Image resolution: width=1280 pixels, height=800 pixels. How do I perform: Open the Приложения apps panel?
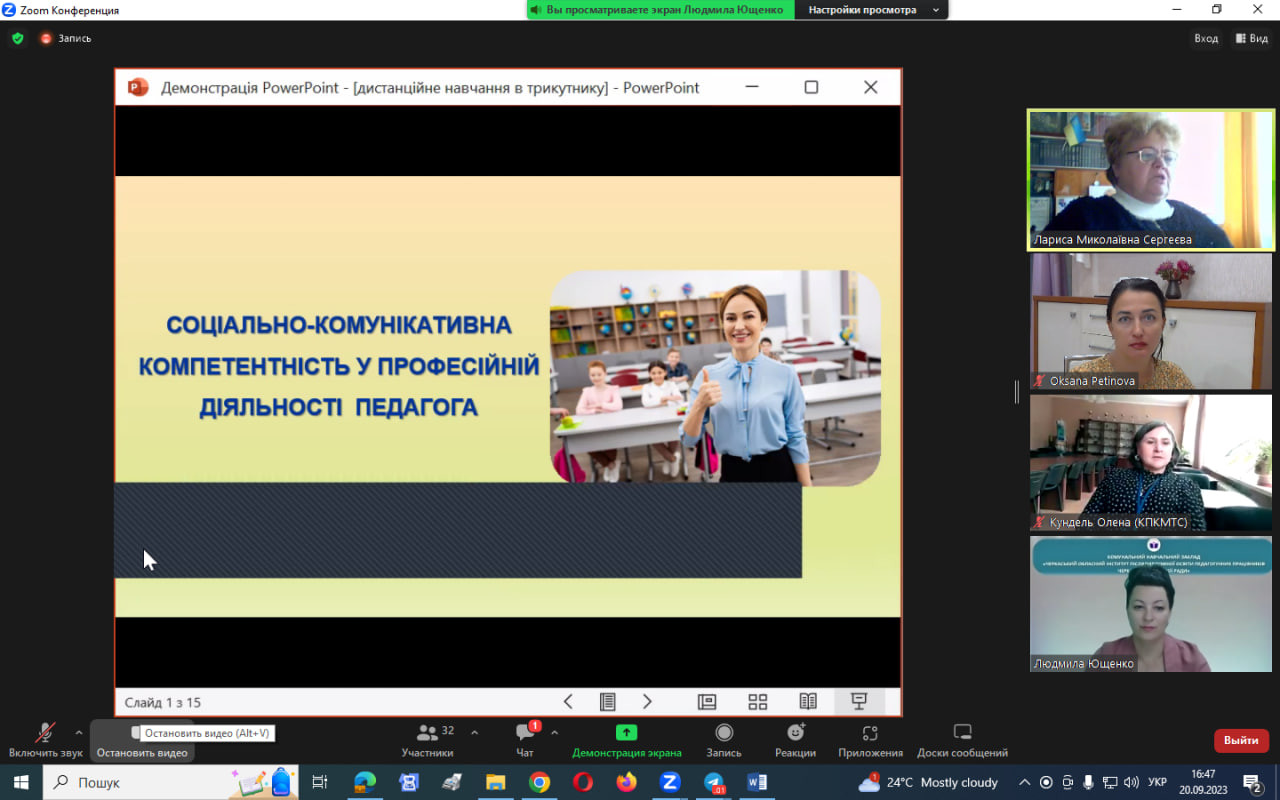tap(870, 738)
